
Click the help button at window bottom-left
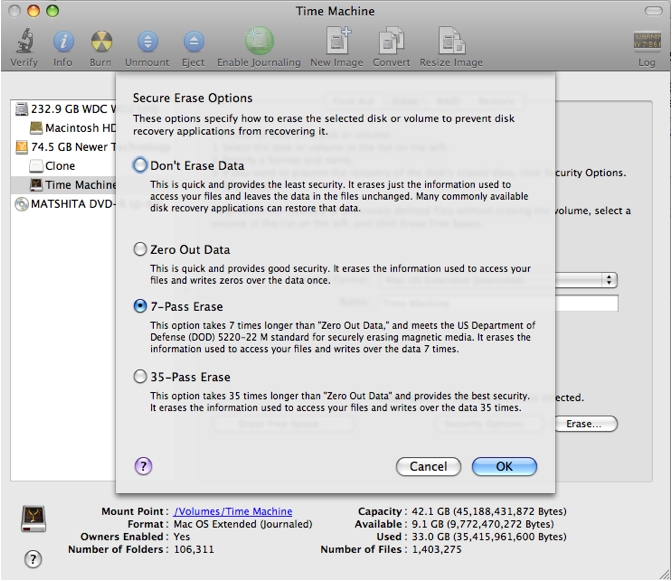(33, 559)
